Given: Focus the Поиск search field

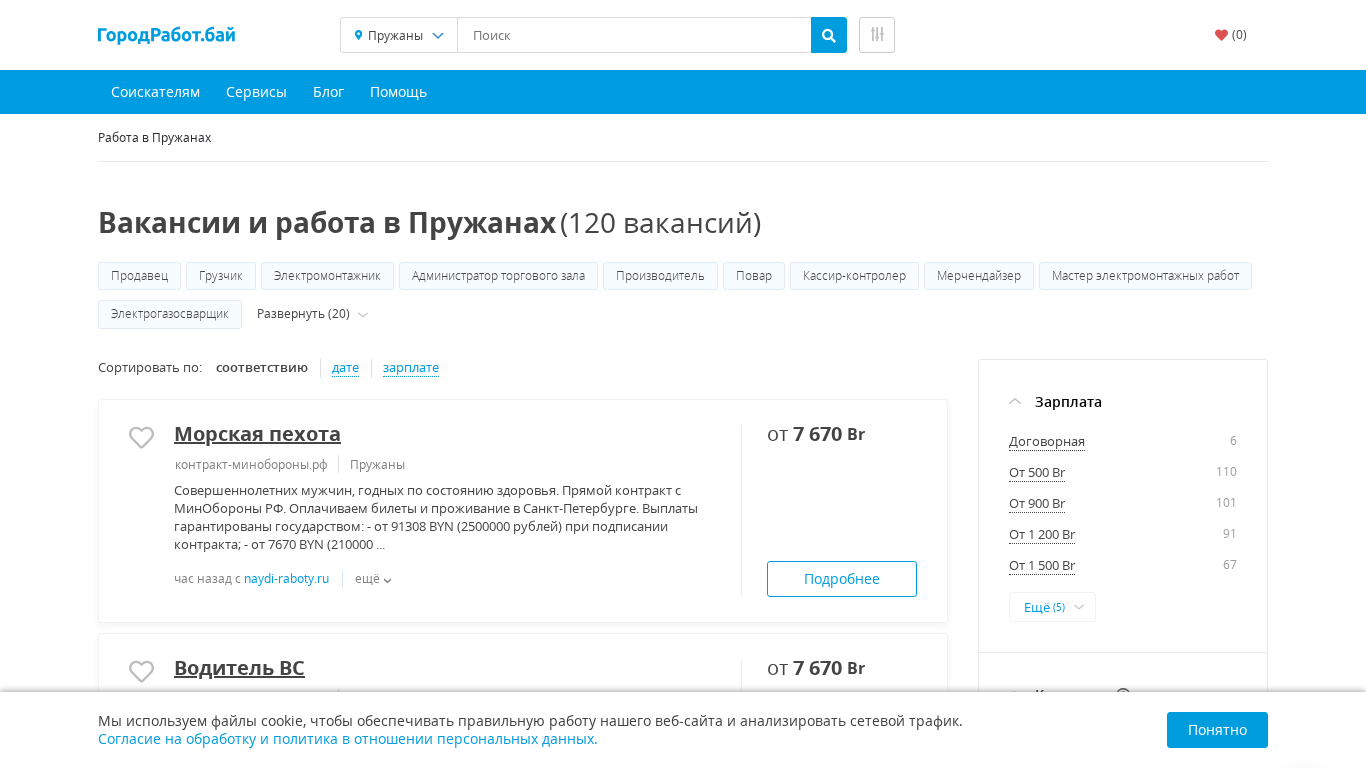Looking at the screenshot, I should (634, 35).
